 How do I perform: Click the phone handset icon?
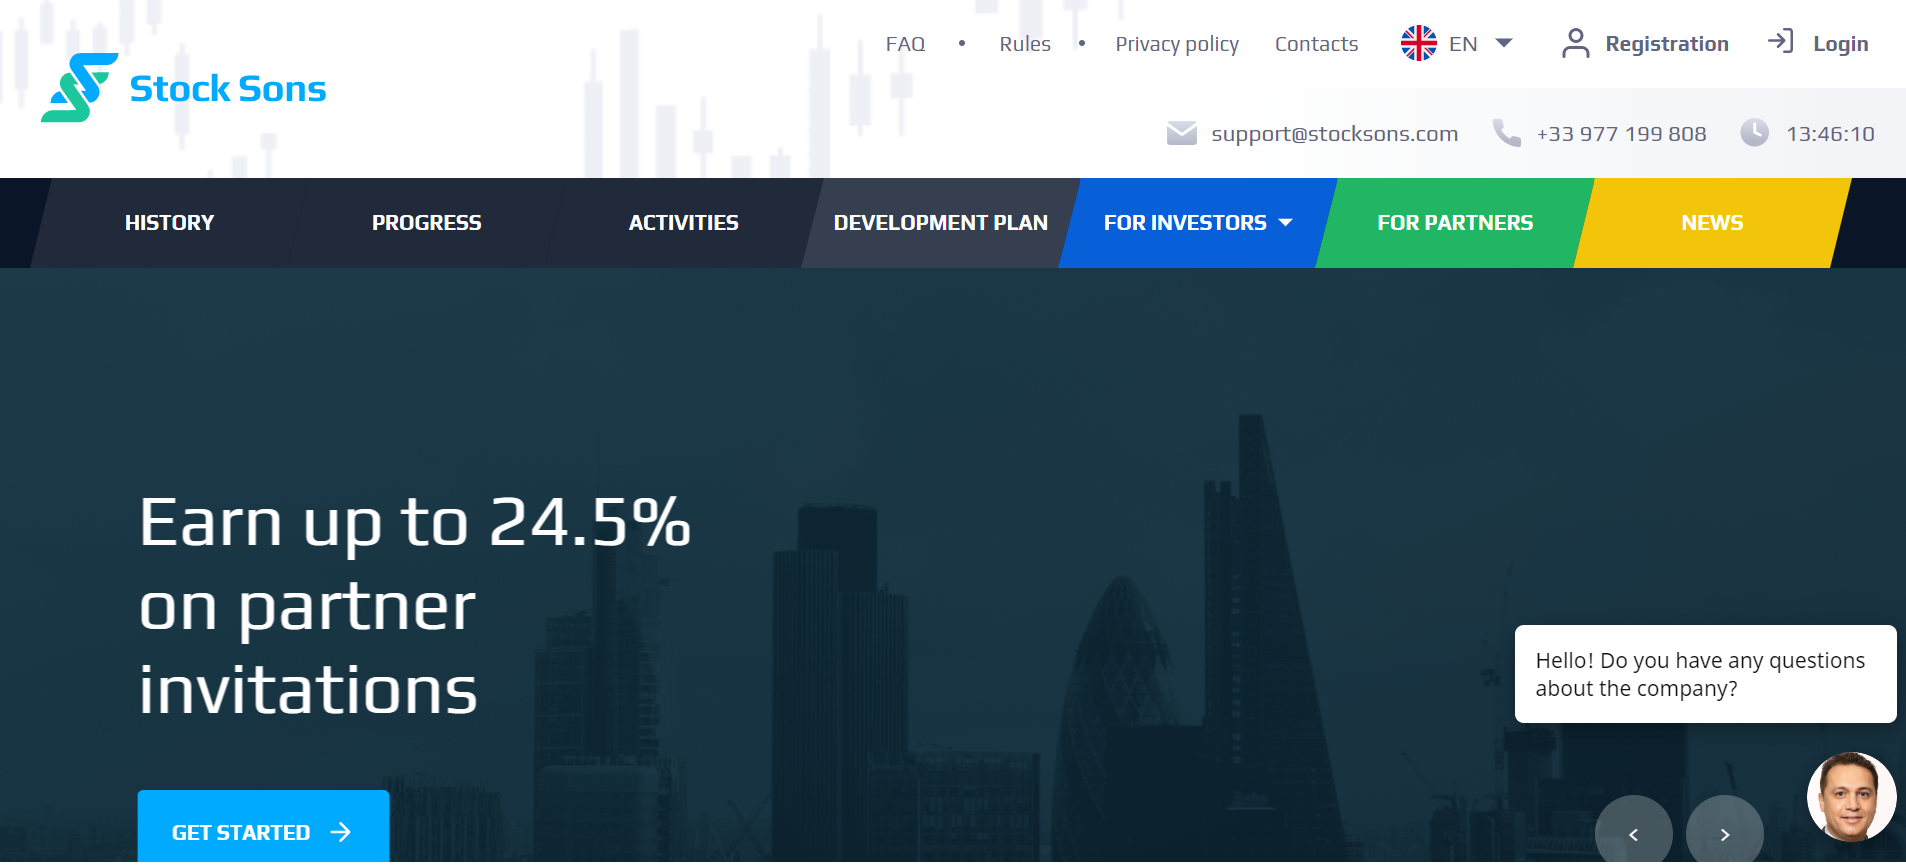[x=1506, y=133]
